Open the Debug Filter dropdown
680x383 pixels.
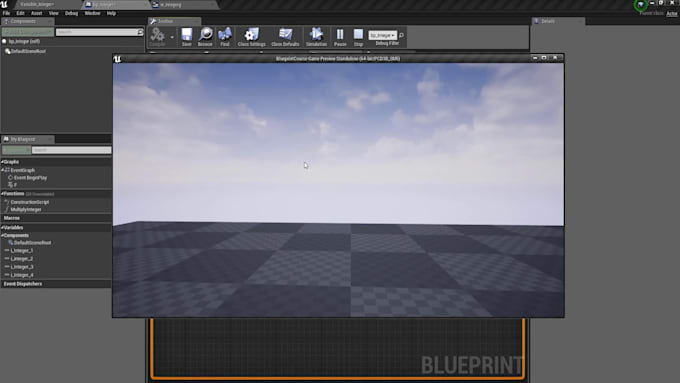[382, 35]
